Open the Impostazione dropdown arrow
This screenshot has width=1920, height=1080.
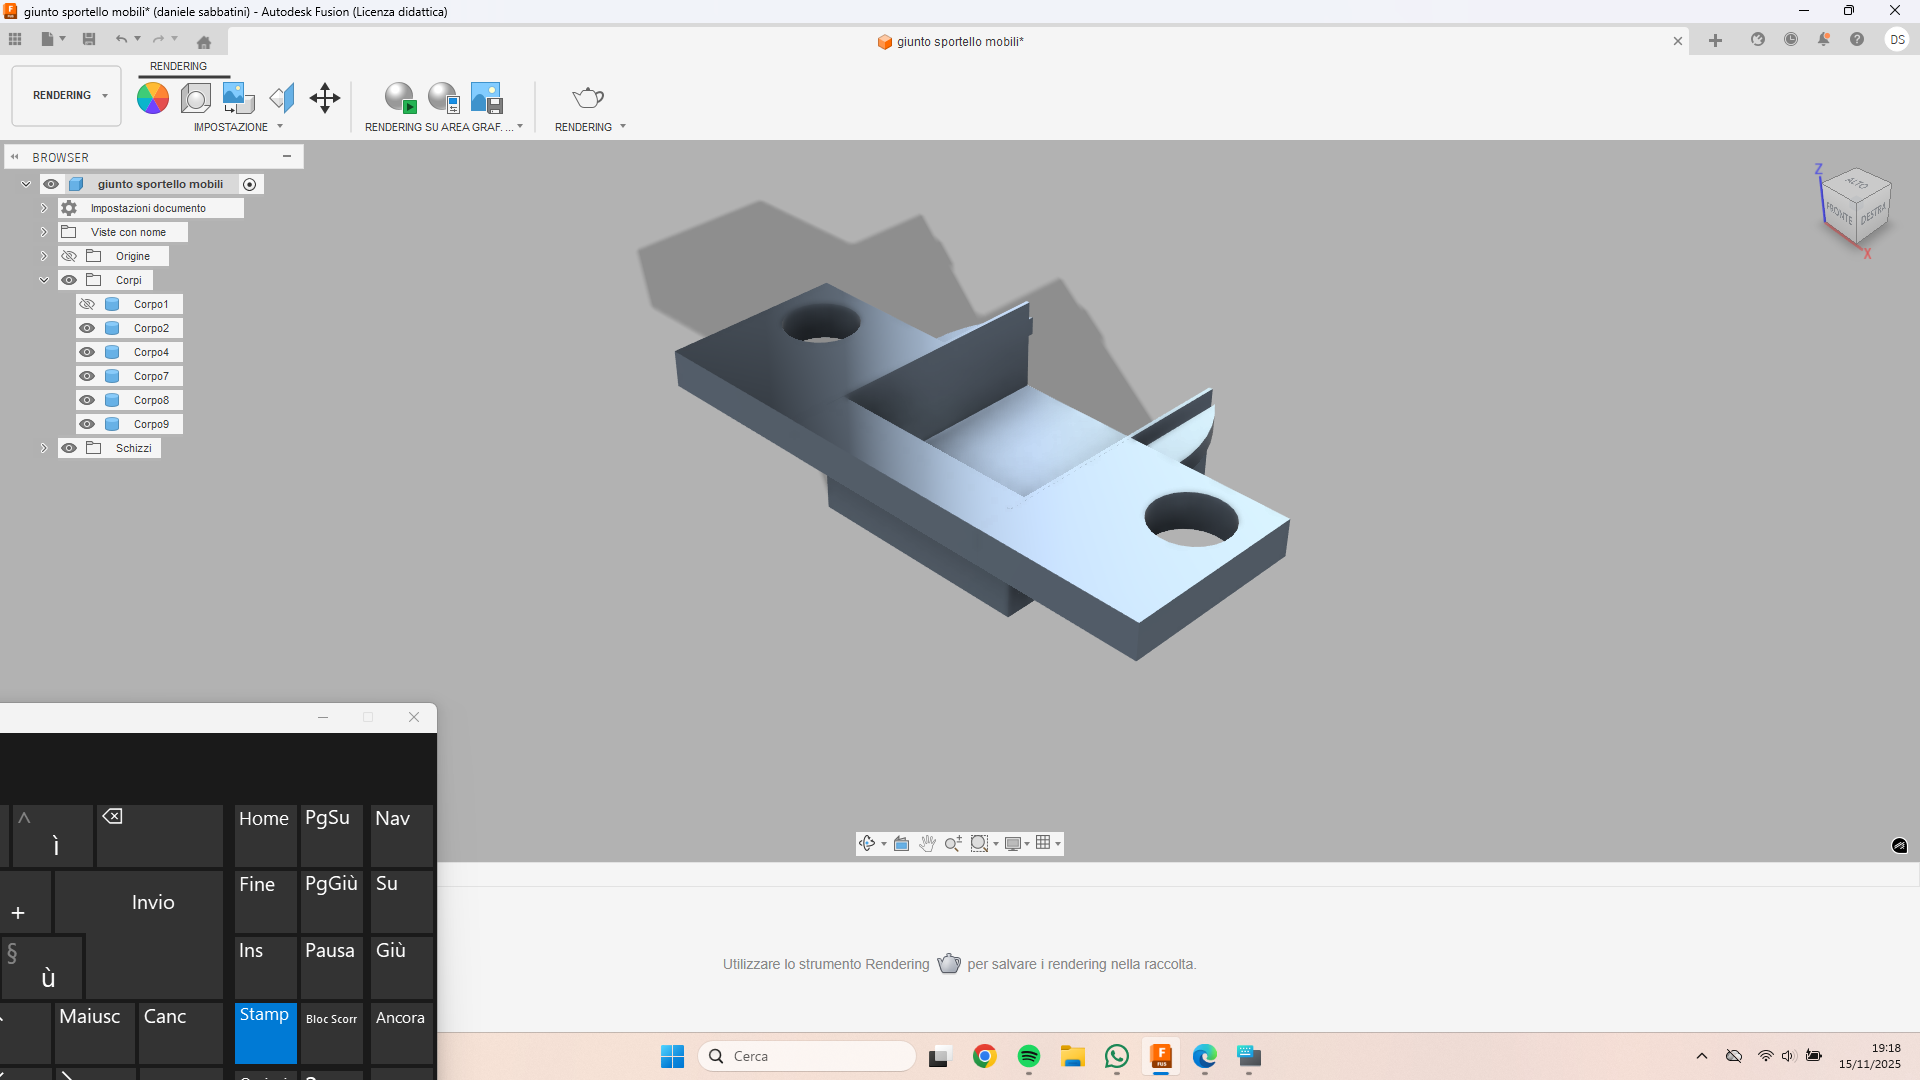(x=280, y=127)
